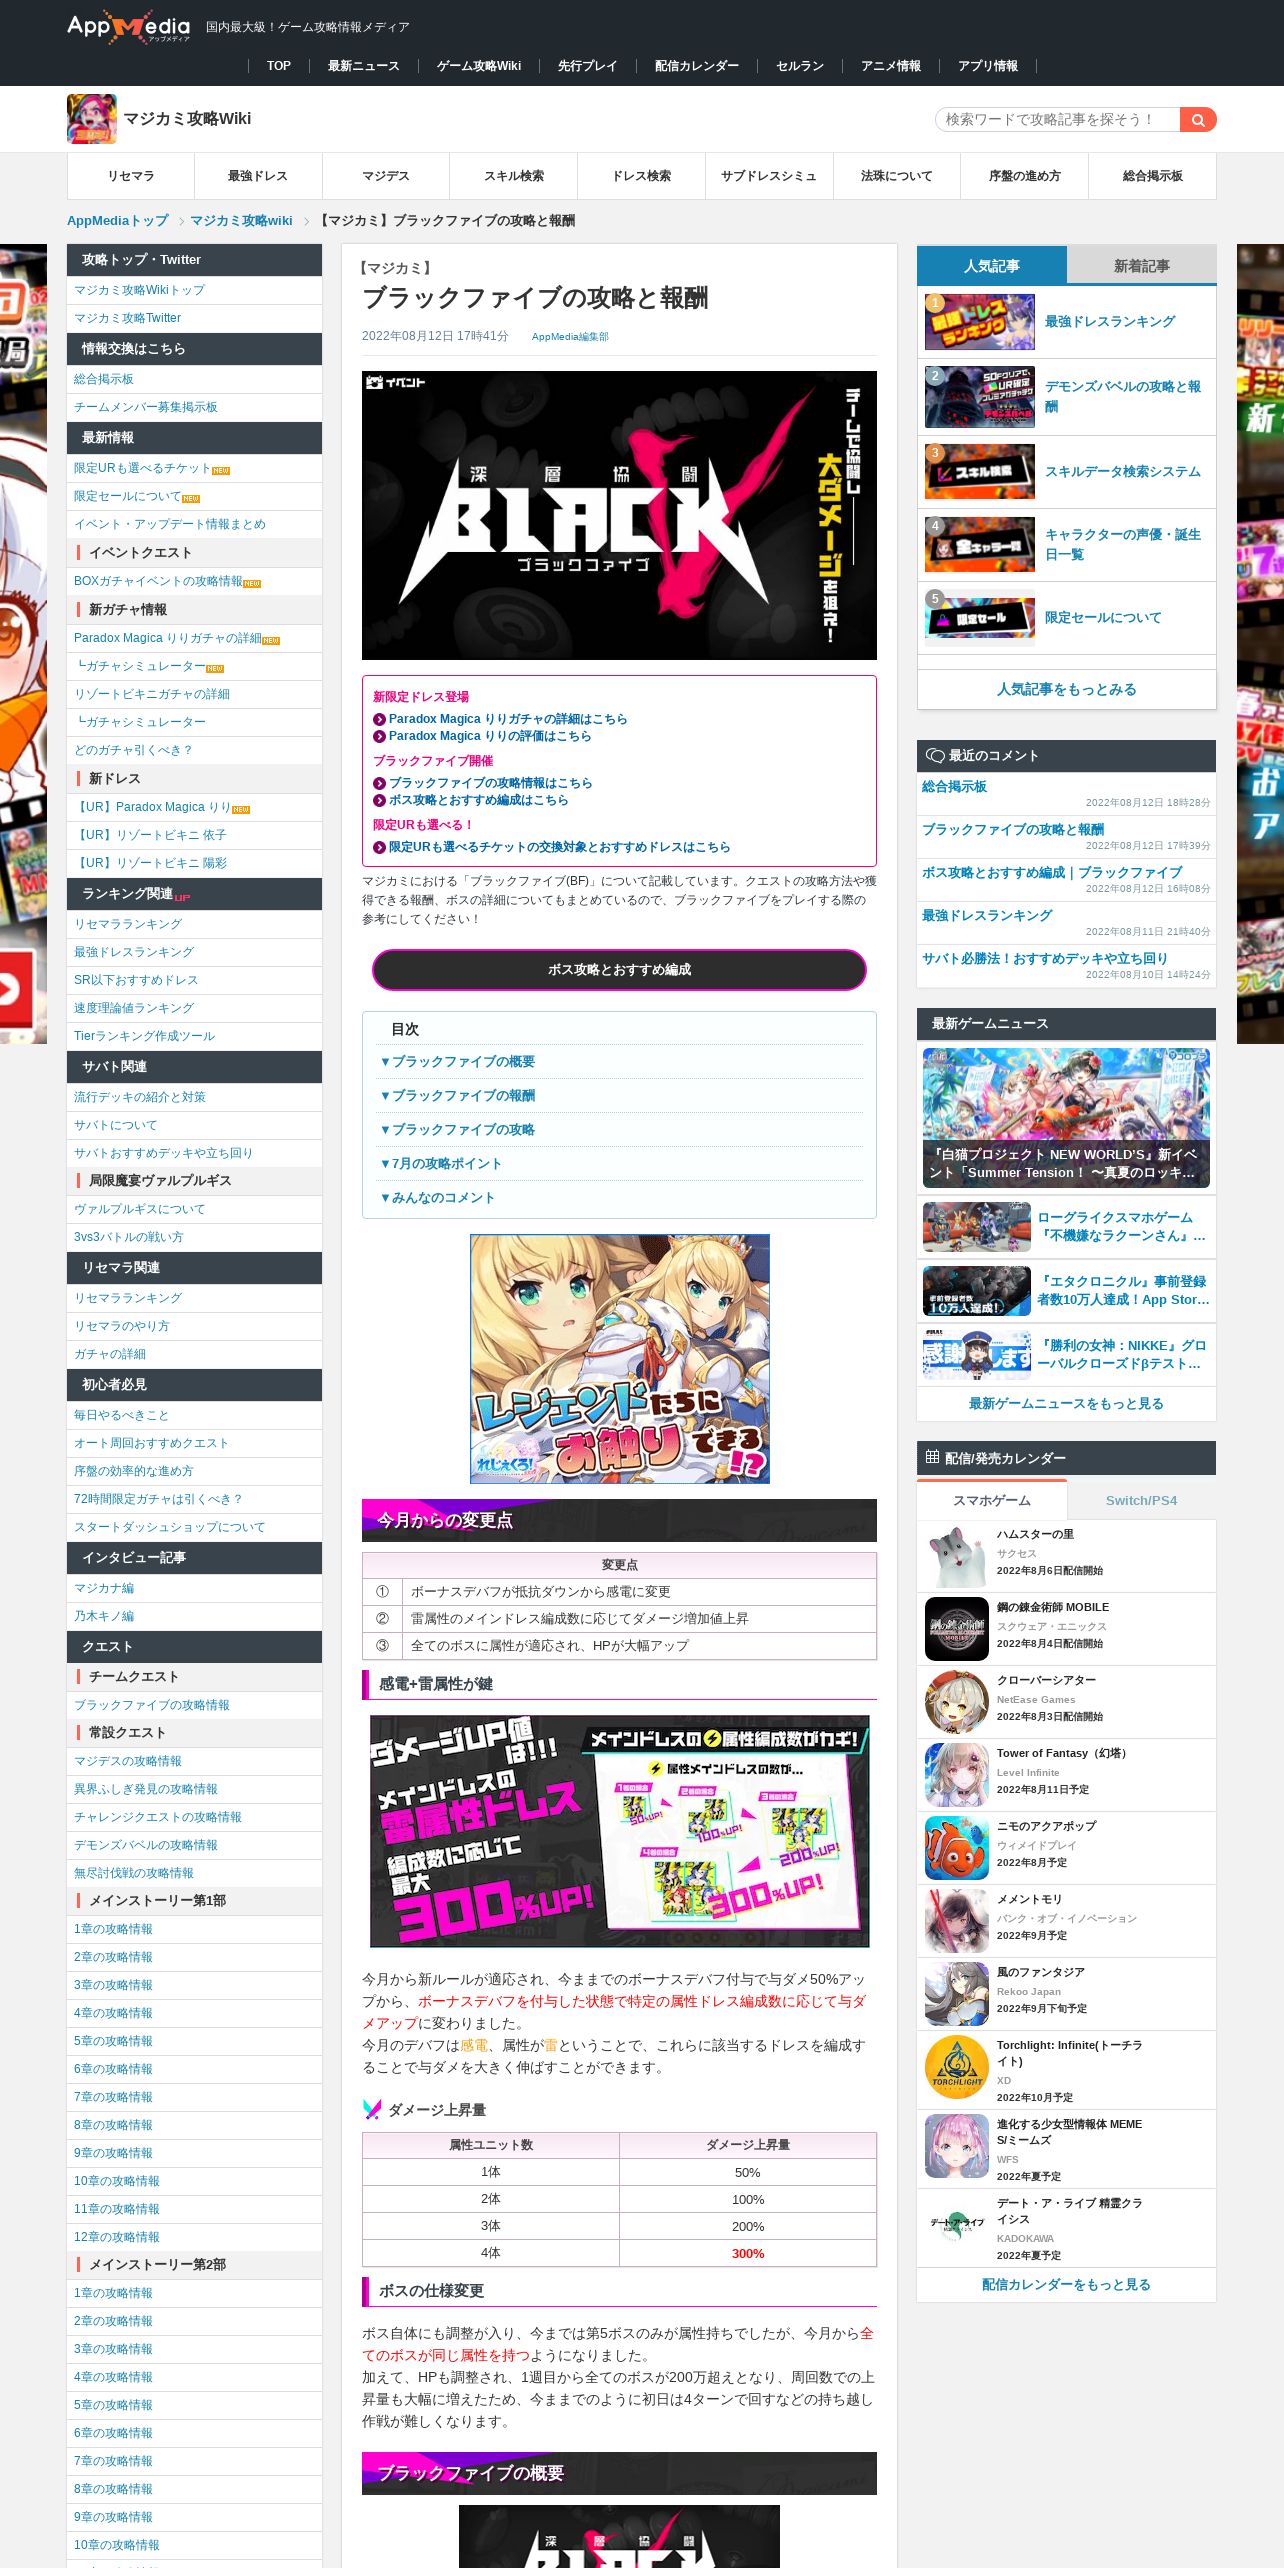The height and width of the screenshot is (2568, 1284).
Task: Open Paradox Magica りりガチャの詳細はこちら link
Action: 508,719
